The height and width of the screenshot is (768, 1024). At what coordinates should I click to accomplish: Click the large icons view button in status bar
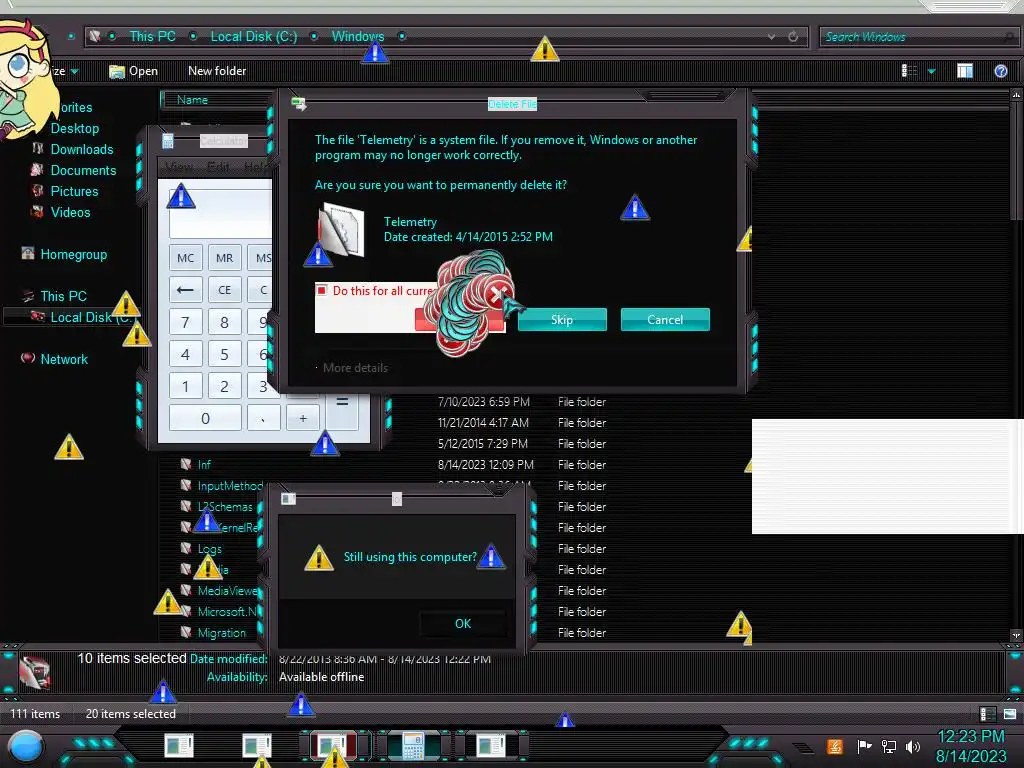click(1010, 714)
